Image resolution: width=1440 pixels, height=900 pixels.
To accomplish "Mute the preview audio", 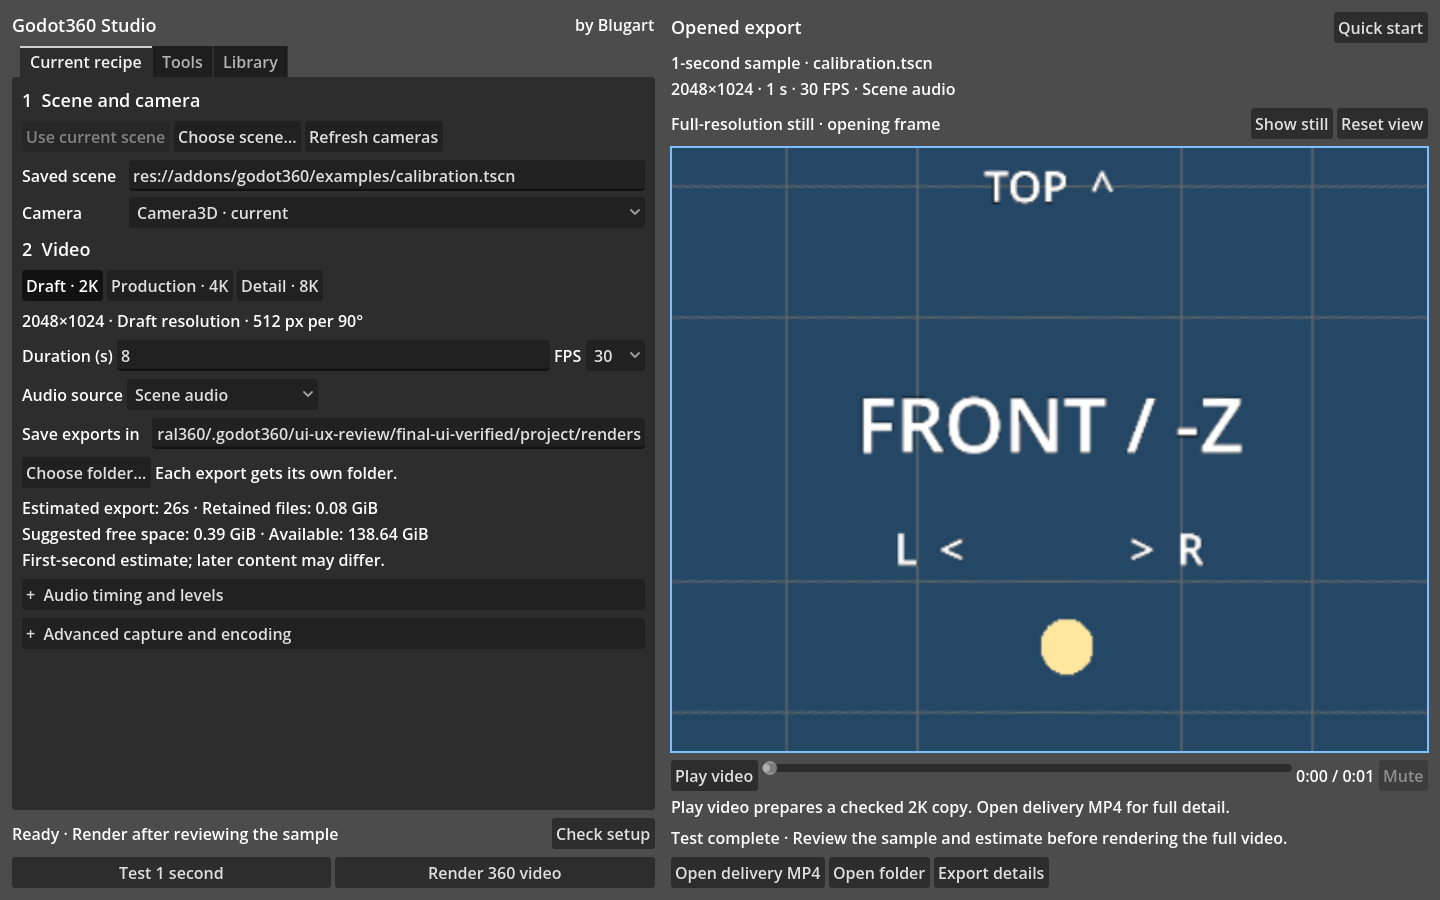I will pyautogui.click(x=1403, y=776).
